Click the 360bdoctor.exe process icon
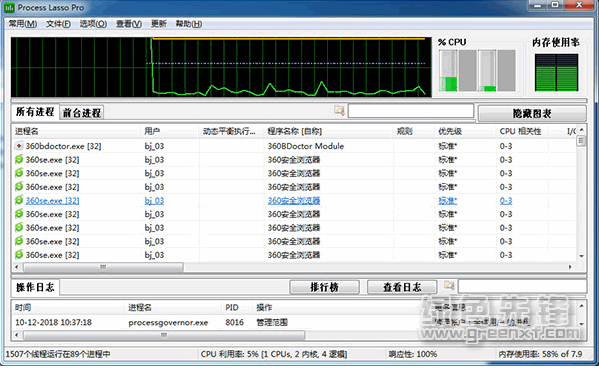 19,146
